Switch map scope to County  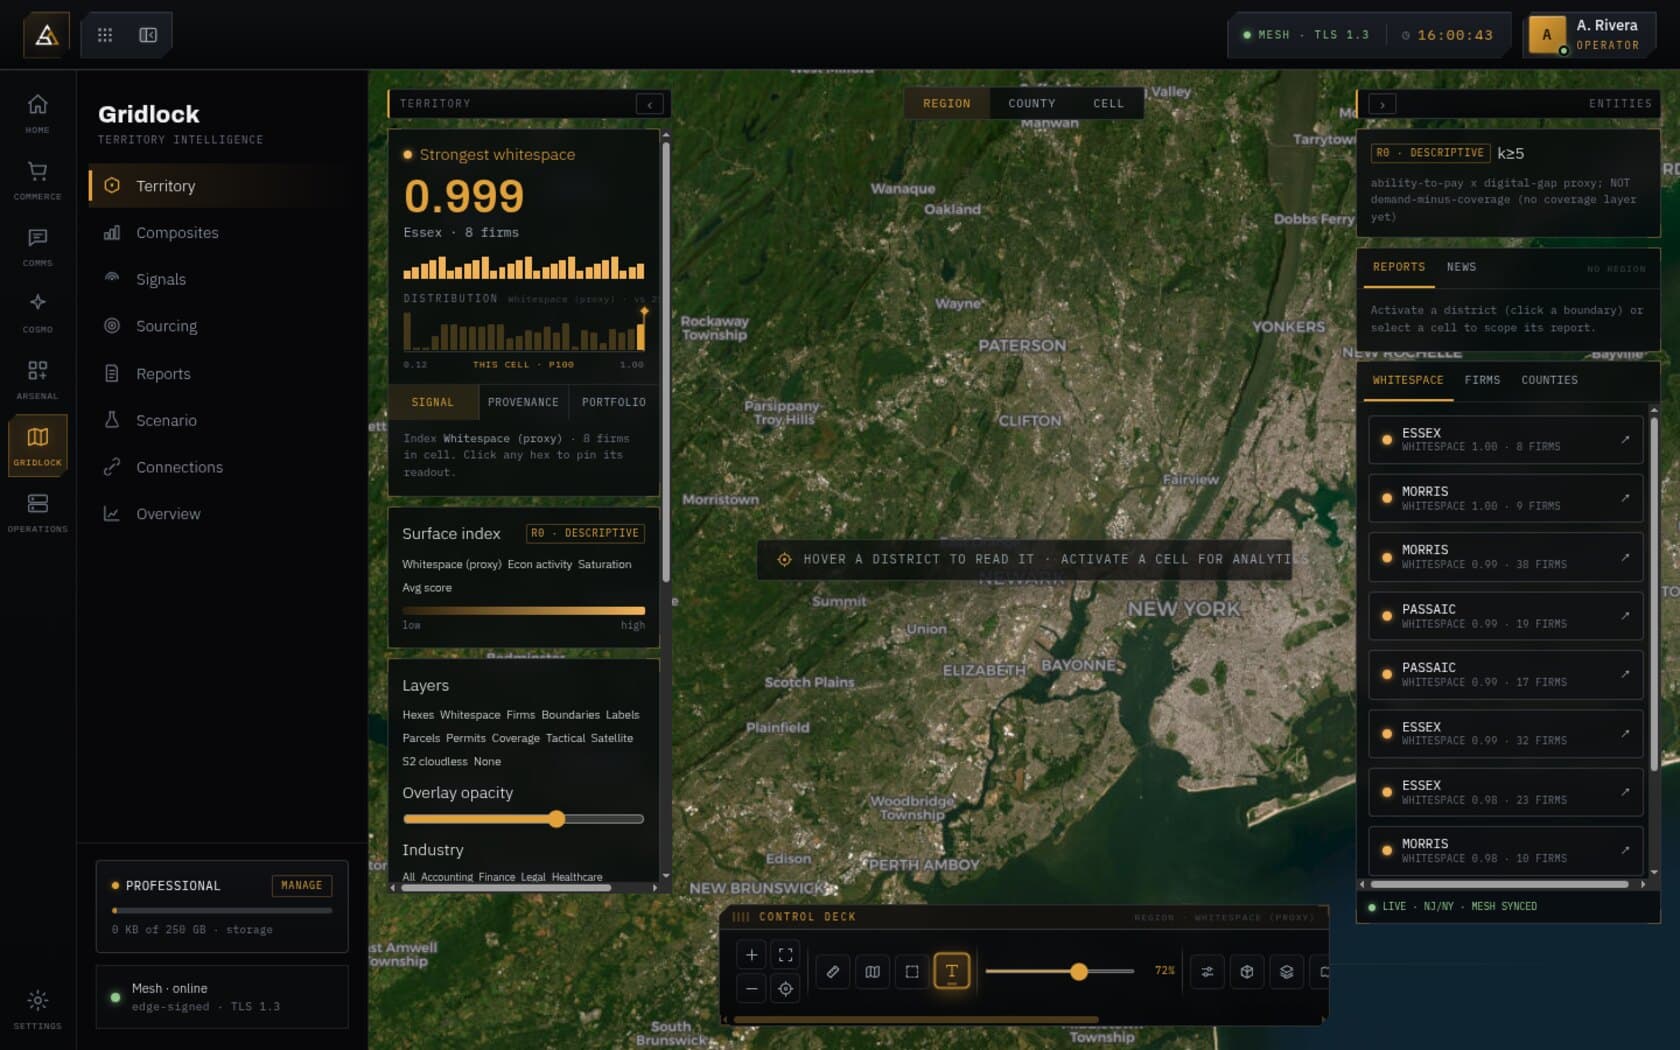click(x=1031, y=104)
